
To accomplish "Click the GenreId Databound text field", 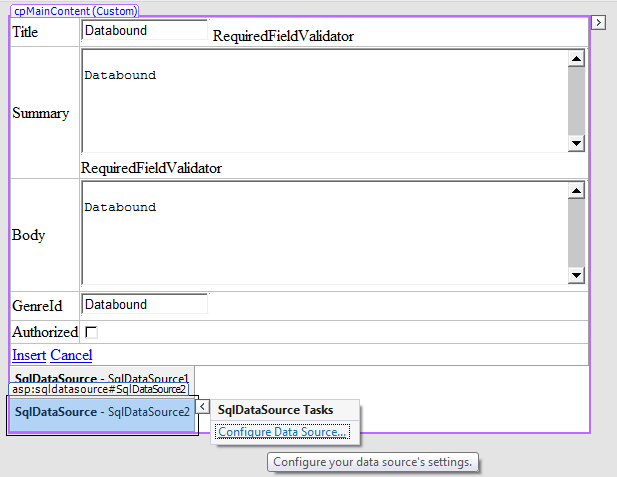I will click(144, 304).
